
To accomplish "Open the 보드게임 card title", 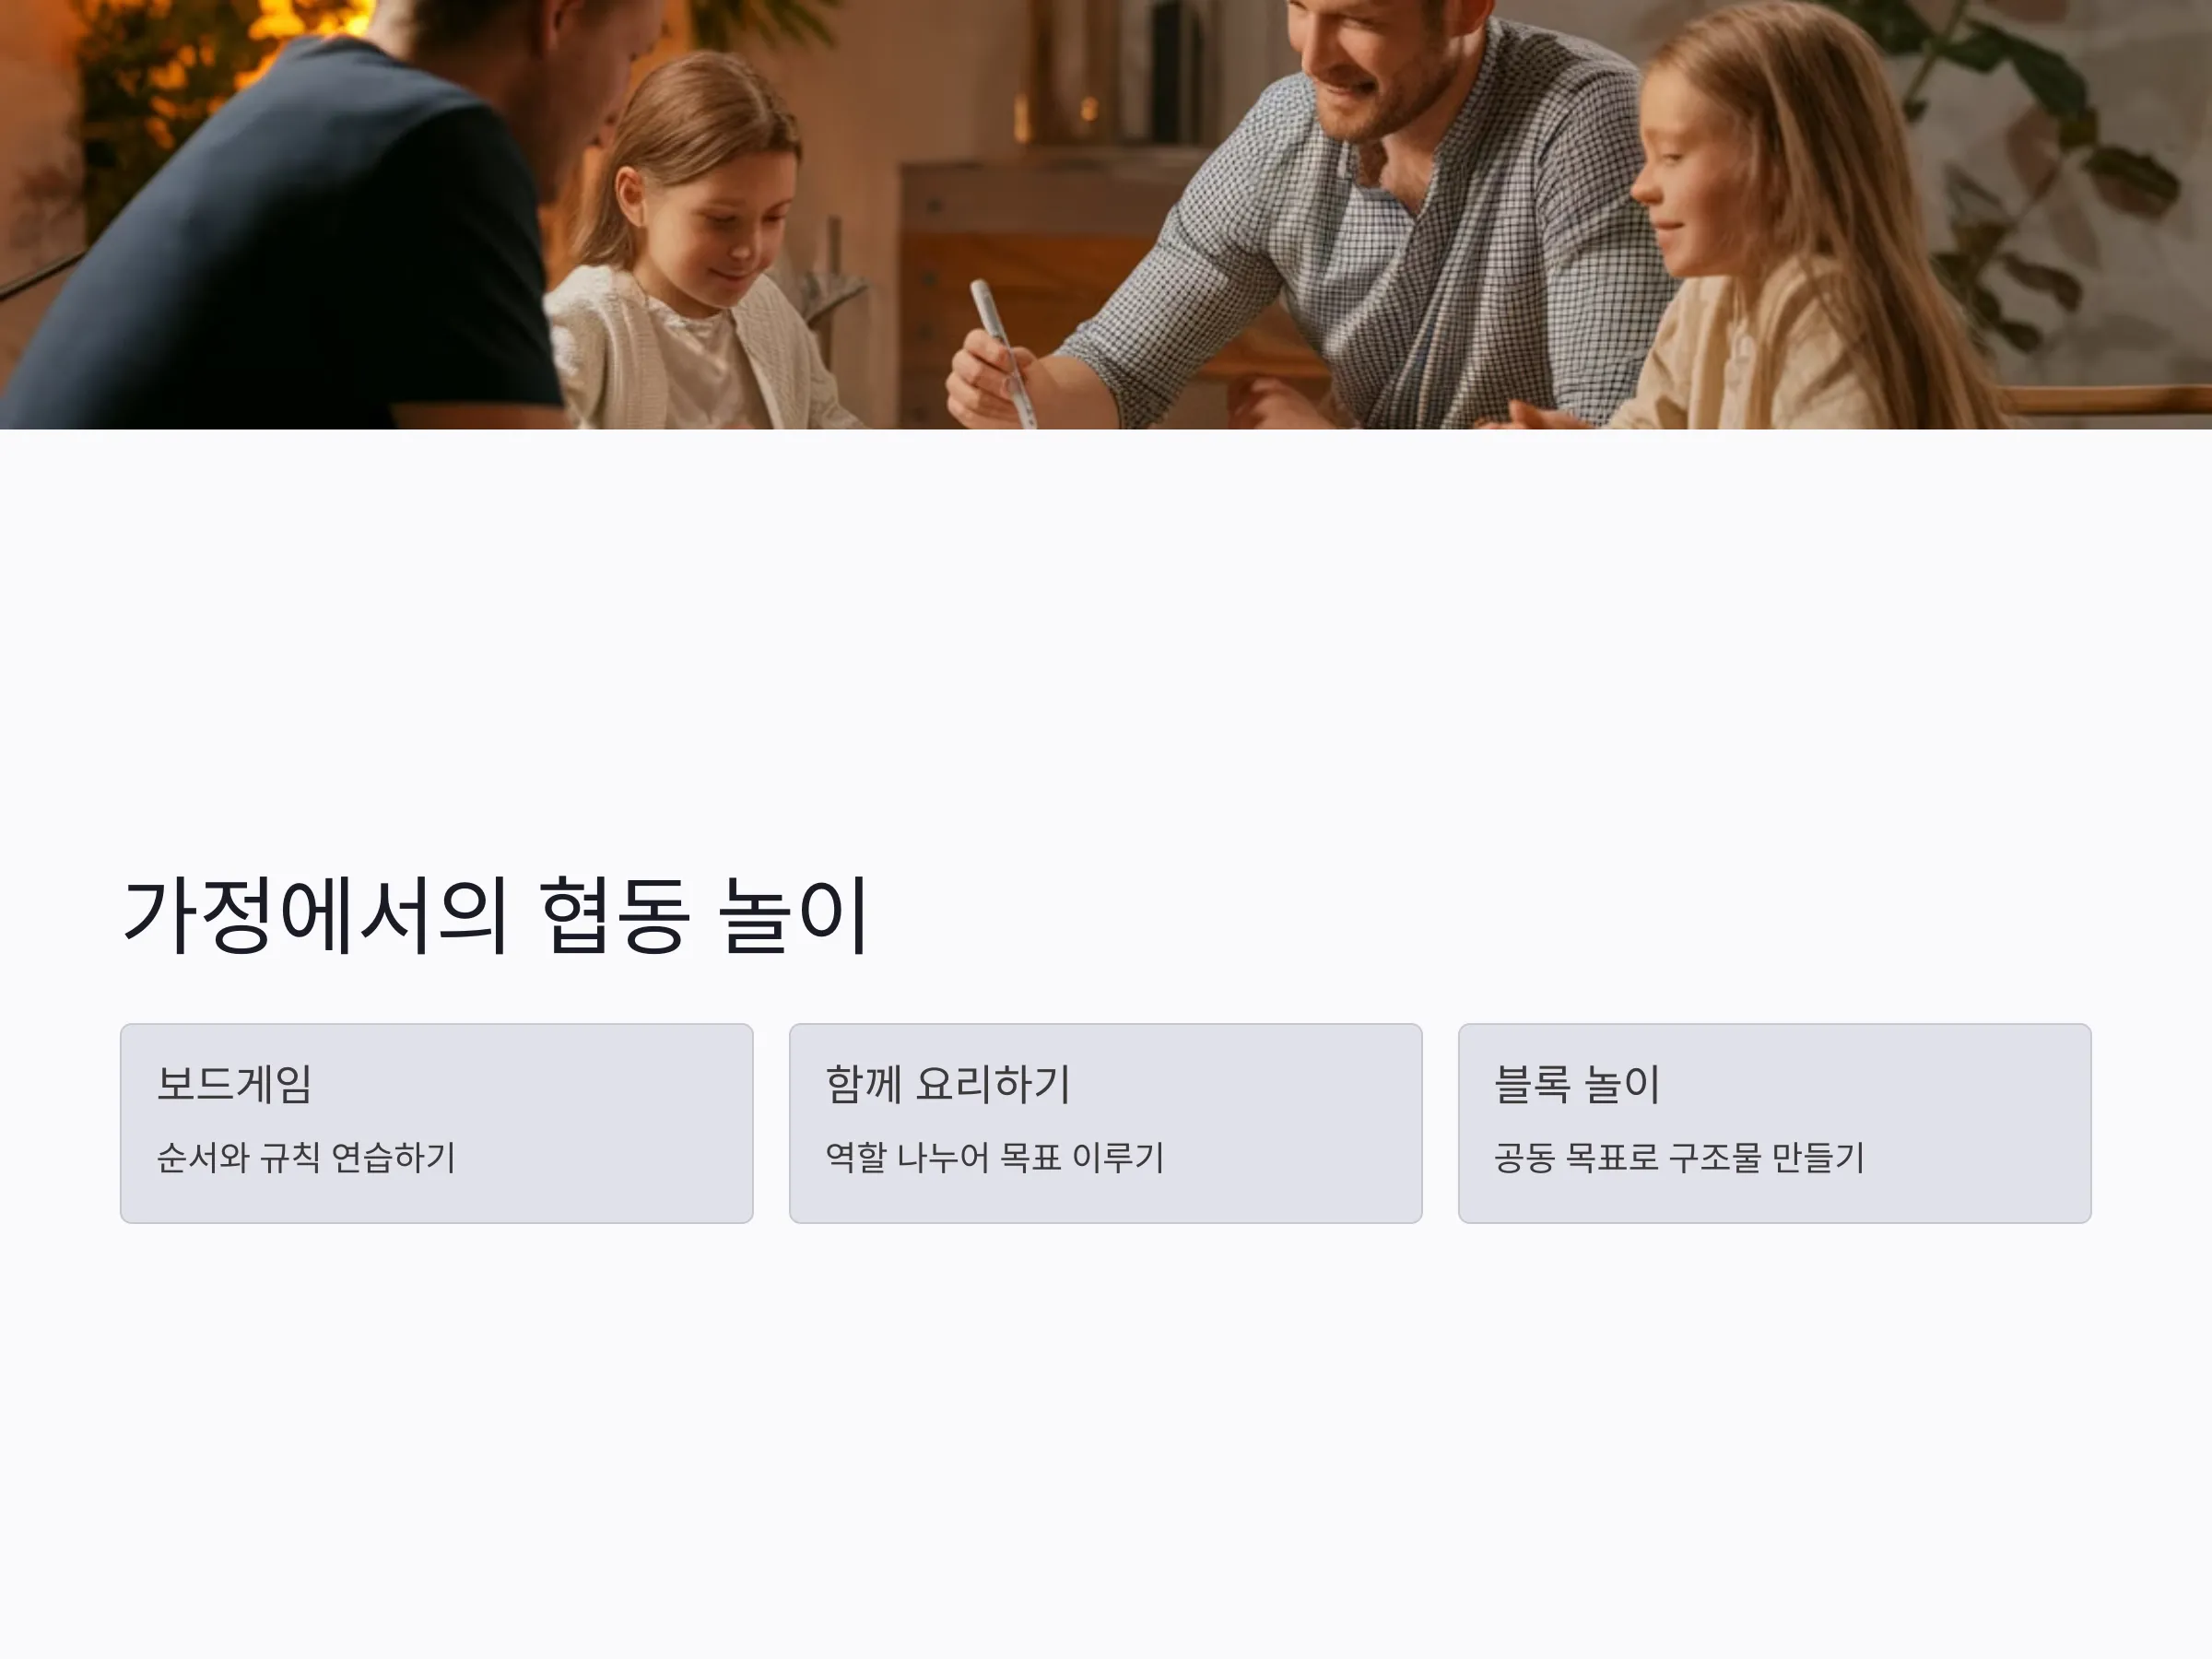I will [x=234, y=1084].
